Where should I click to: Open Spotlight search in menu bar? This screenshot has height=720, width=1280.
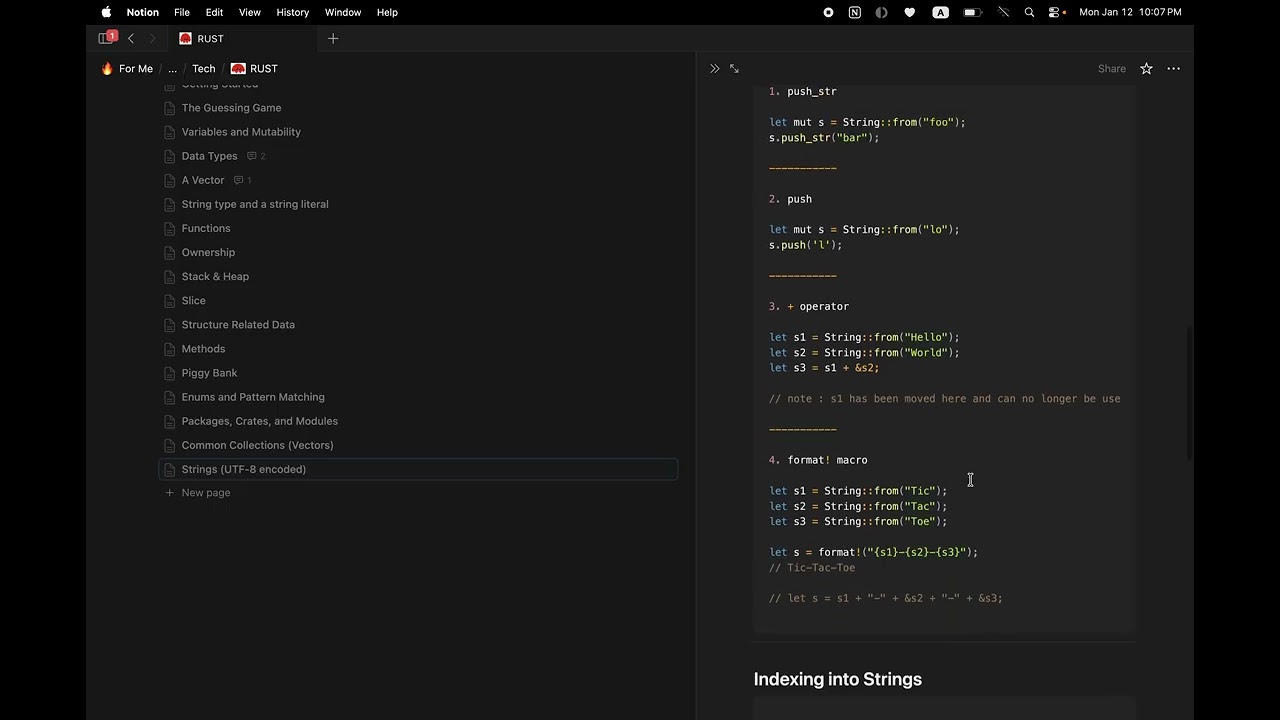(x=1029, y=12)
